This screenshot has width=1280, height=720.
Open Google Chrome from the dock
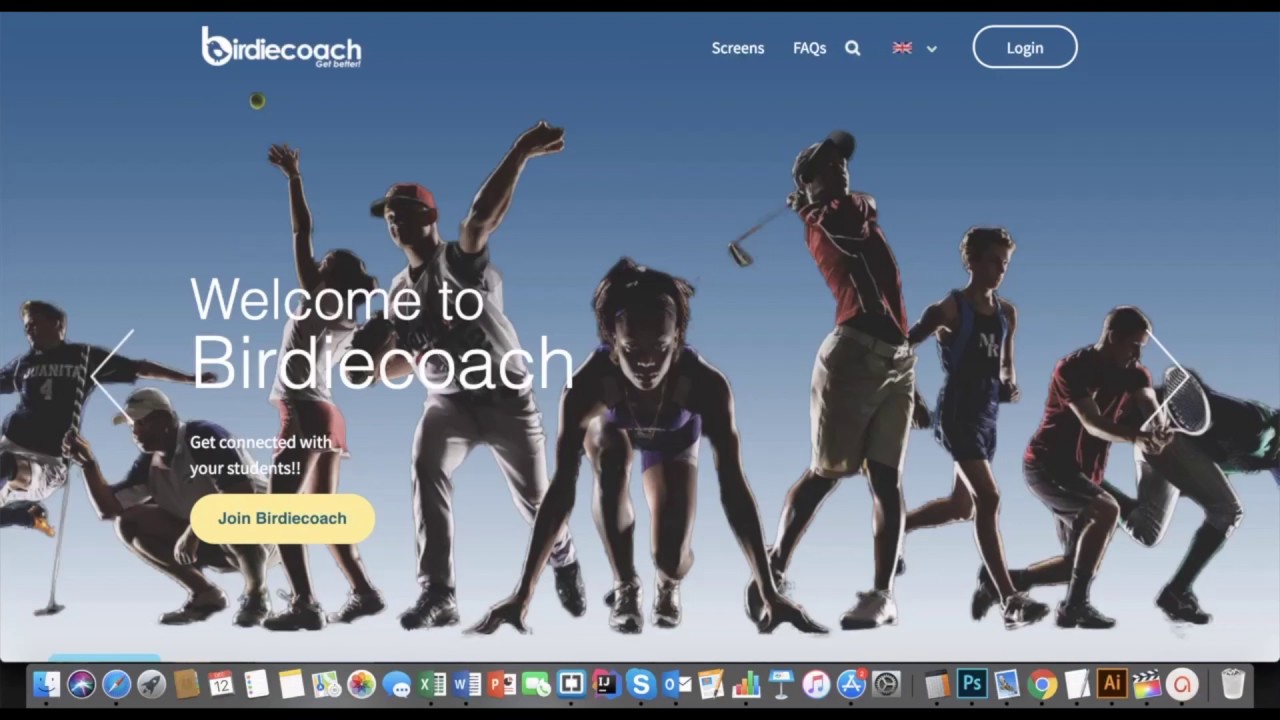(x=1042, y=684)
